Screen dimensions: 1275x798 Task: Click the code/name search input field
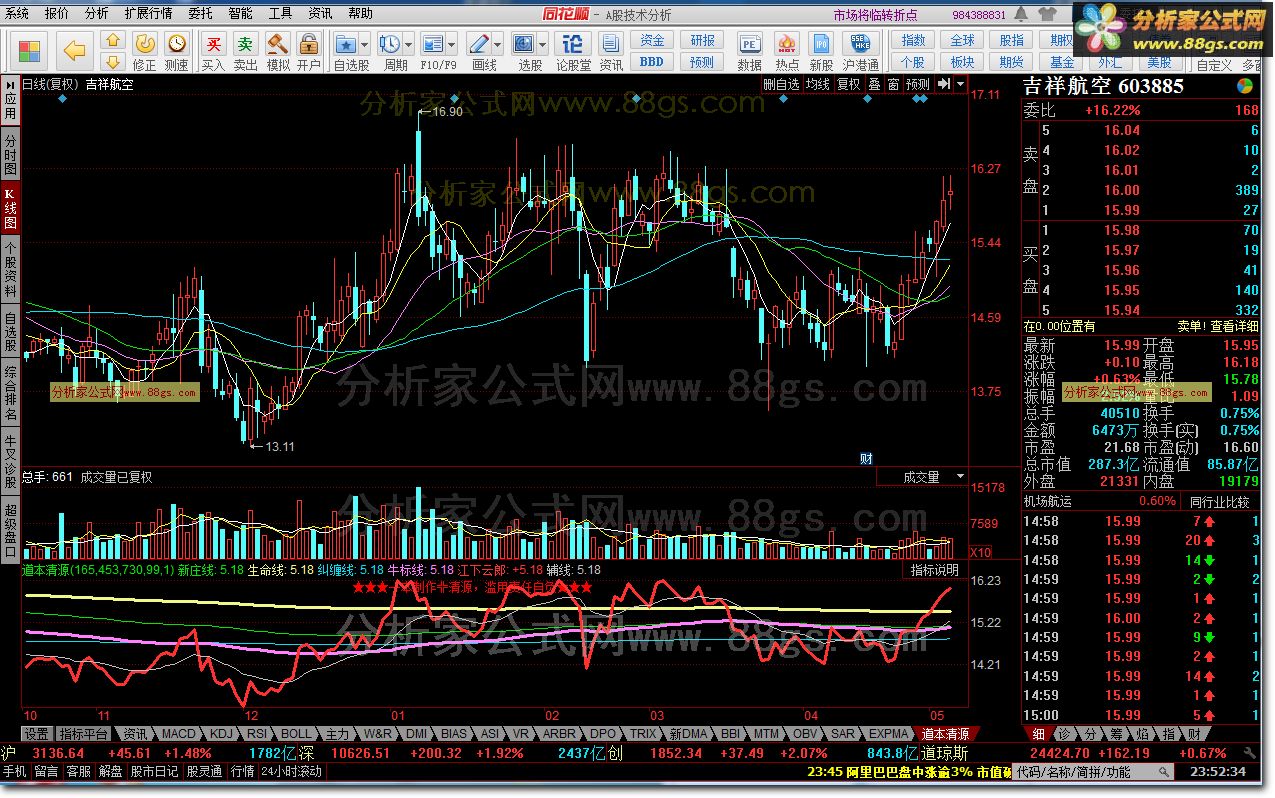point(1092,772)
